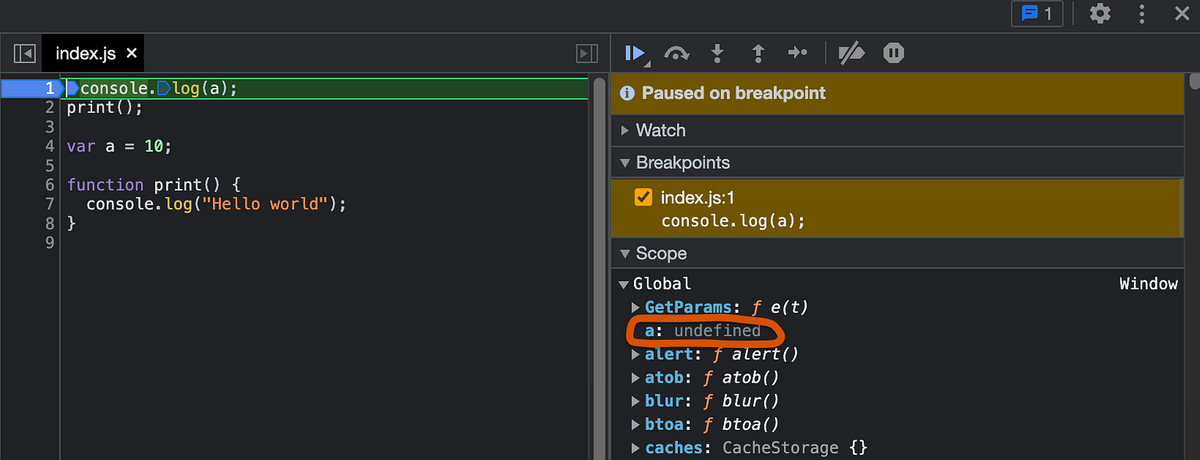This screenshot has width=1200, height=460.
Task: Select the index.js file tab
Action: pos(94,53)
